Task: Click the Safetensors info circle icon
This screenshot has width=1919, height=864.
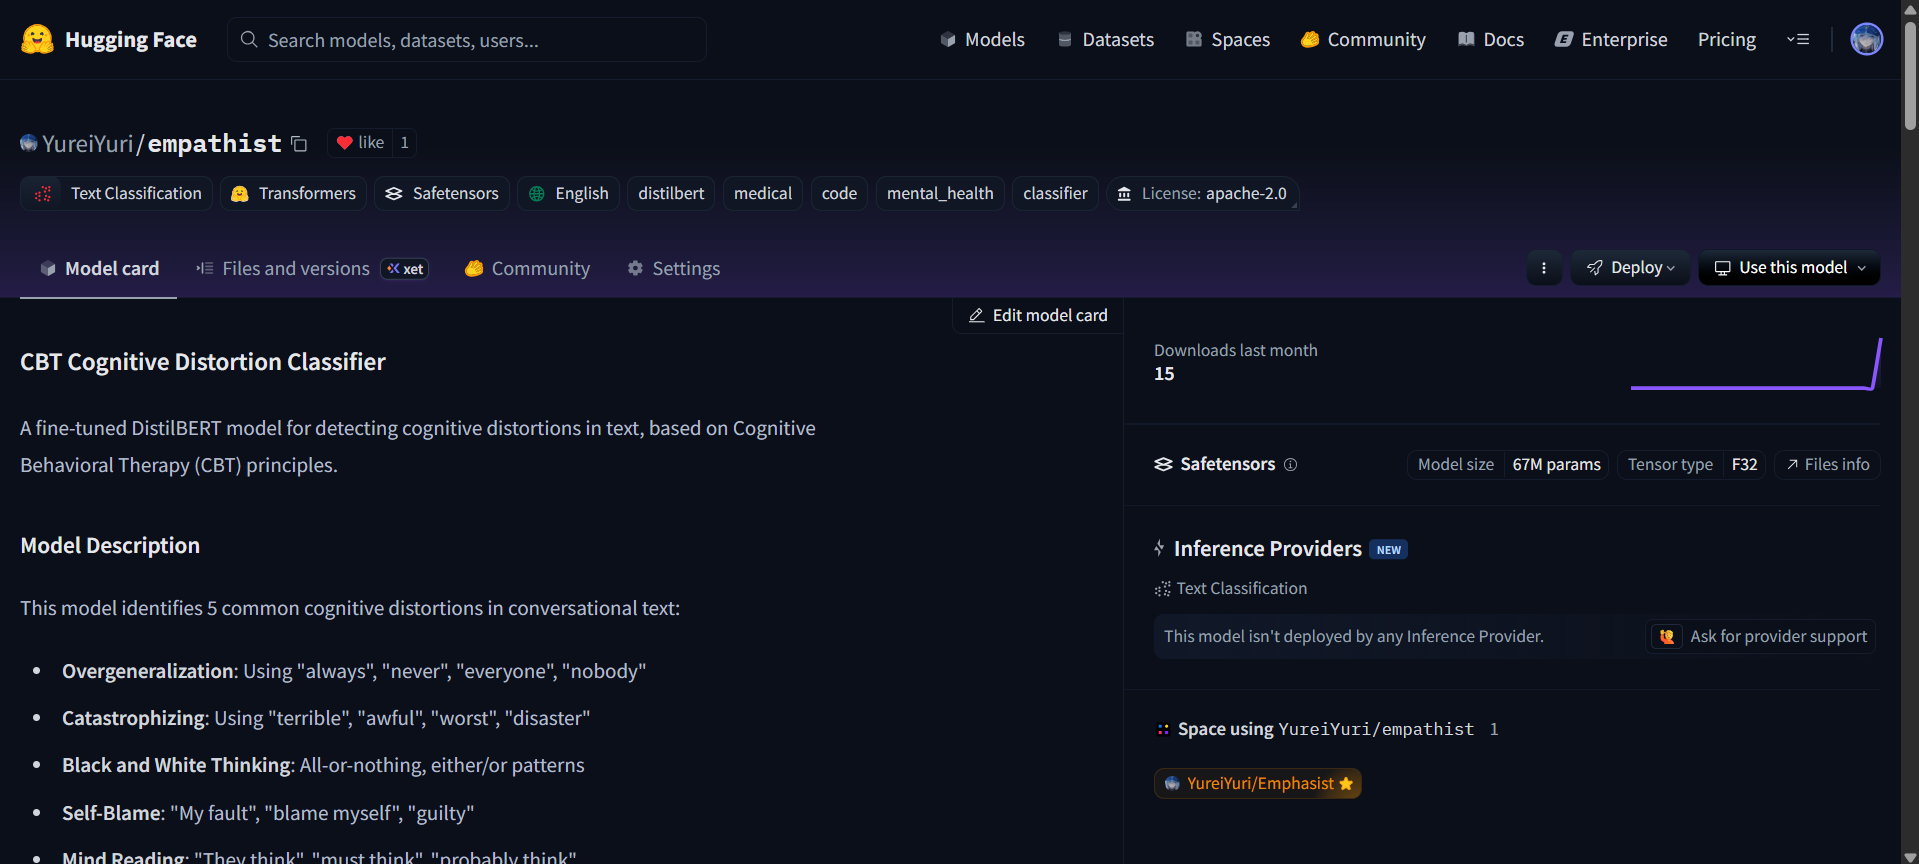Action: click(1290, 464)
